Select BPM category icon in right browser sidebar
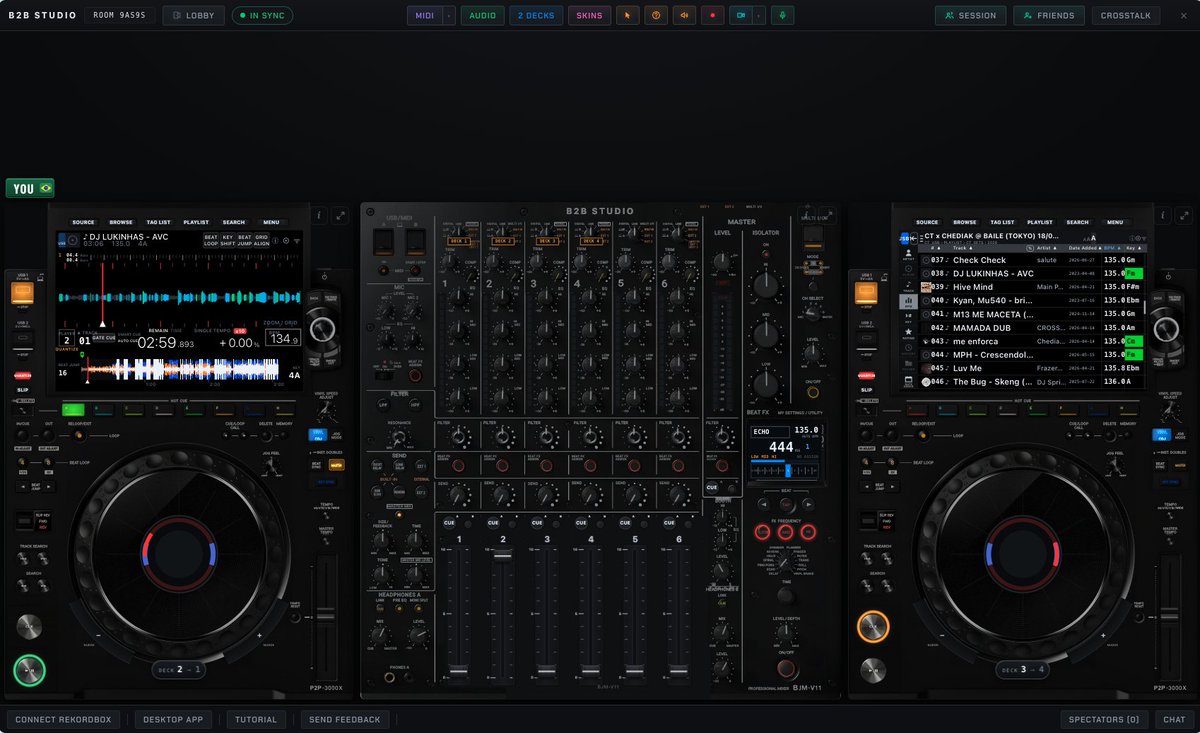 pos(909,301)
